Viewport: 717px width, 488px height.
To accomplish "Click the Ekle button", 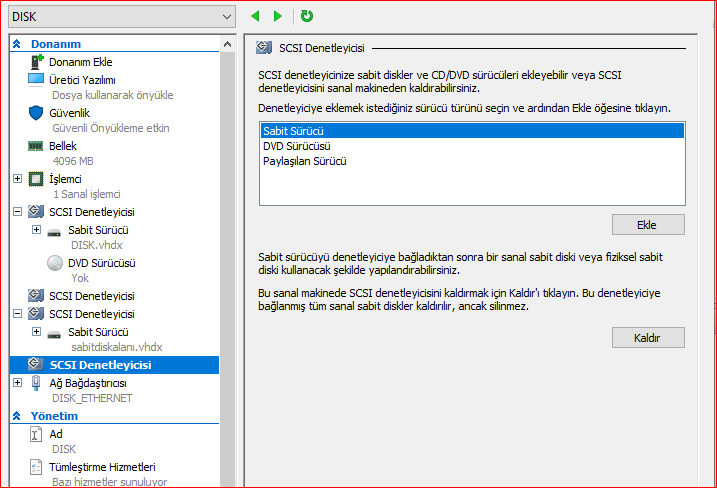I will [x=648, y=225].
